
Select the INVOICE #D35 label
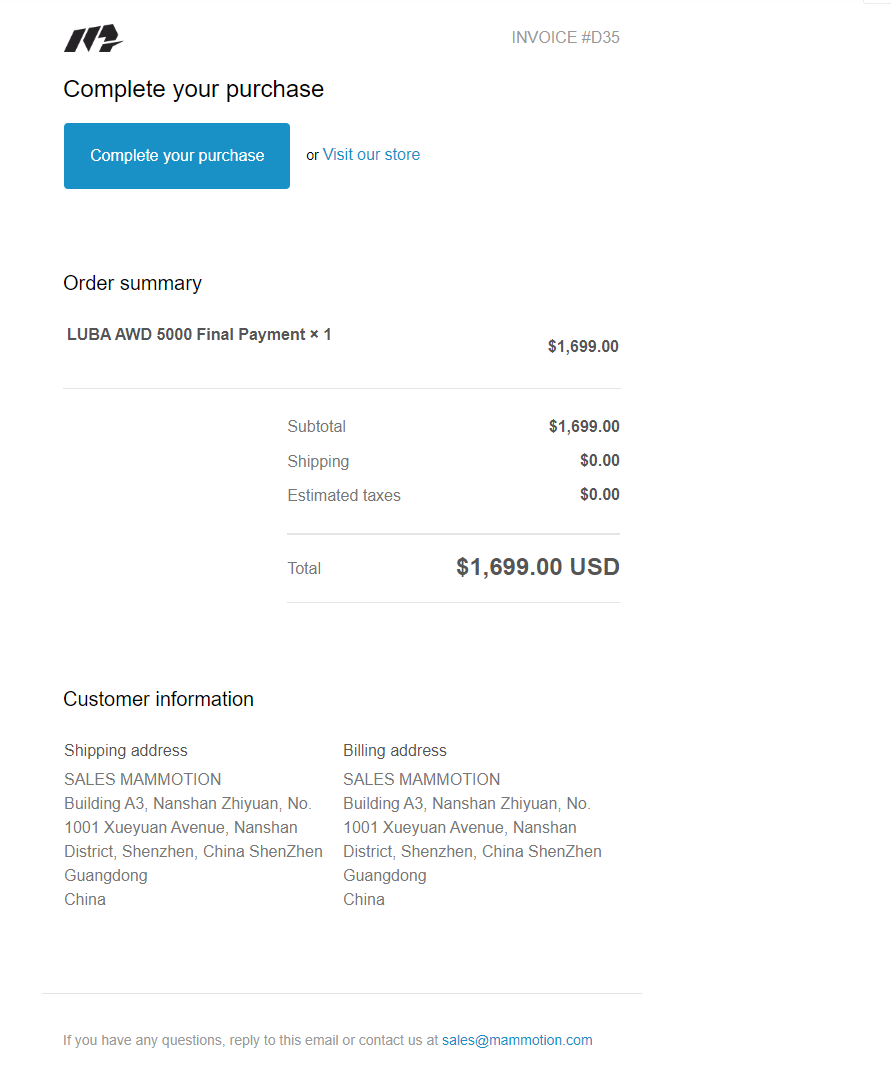tap(565, 37)
